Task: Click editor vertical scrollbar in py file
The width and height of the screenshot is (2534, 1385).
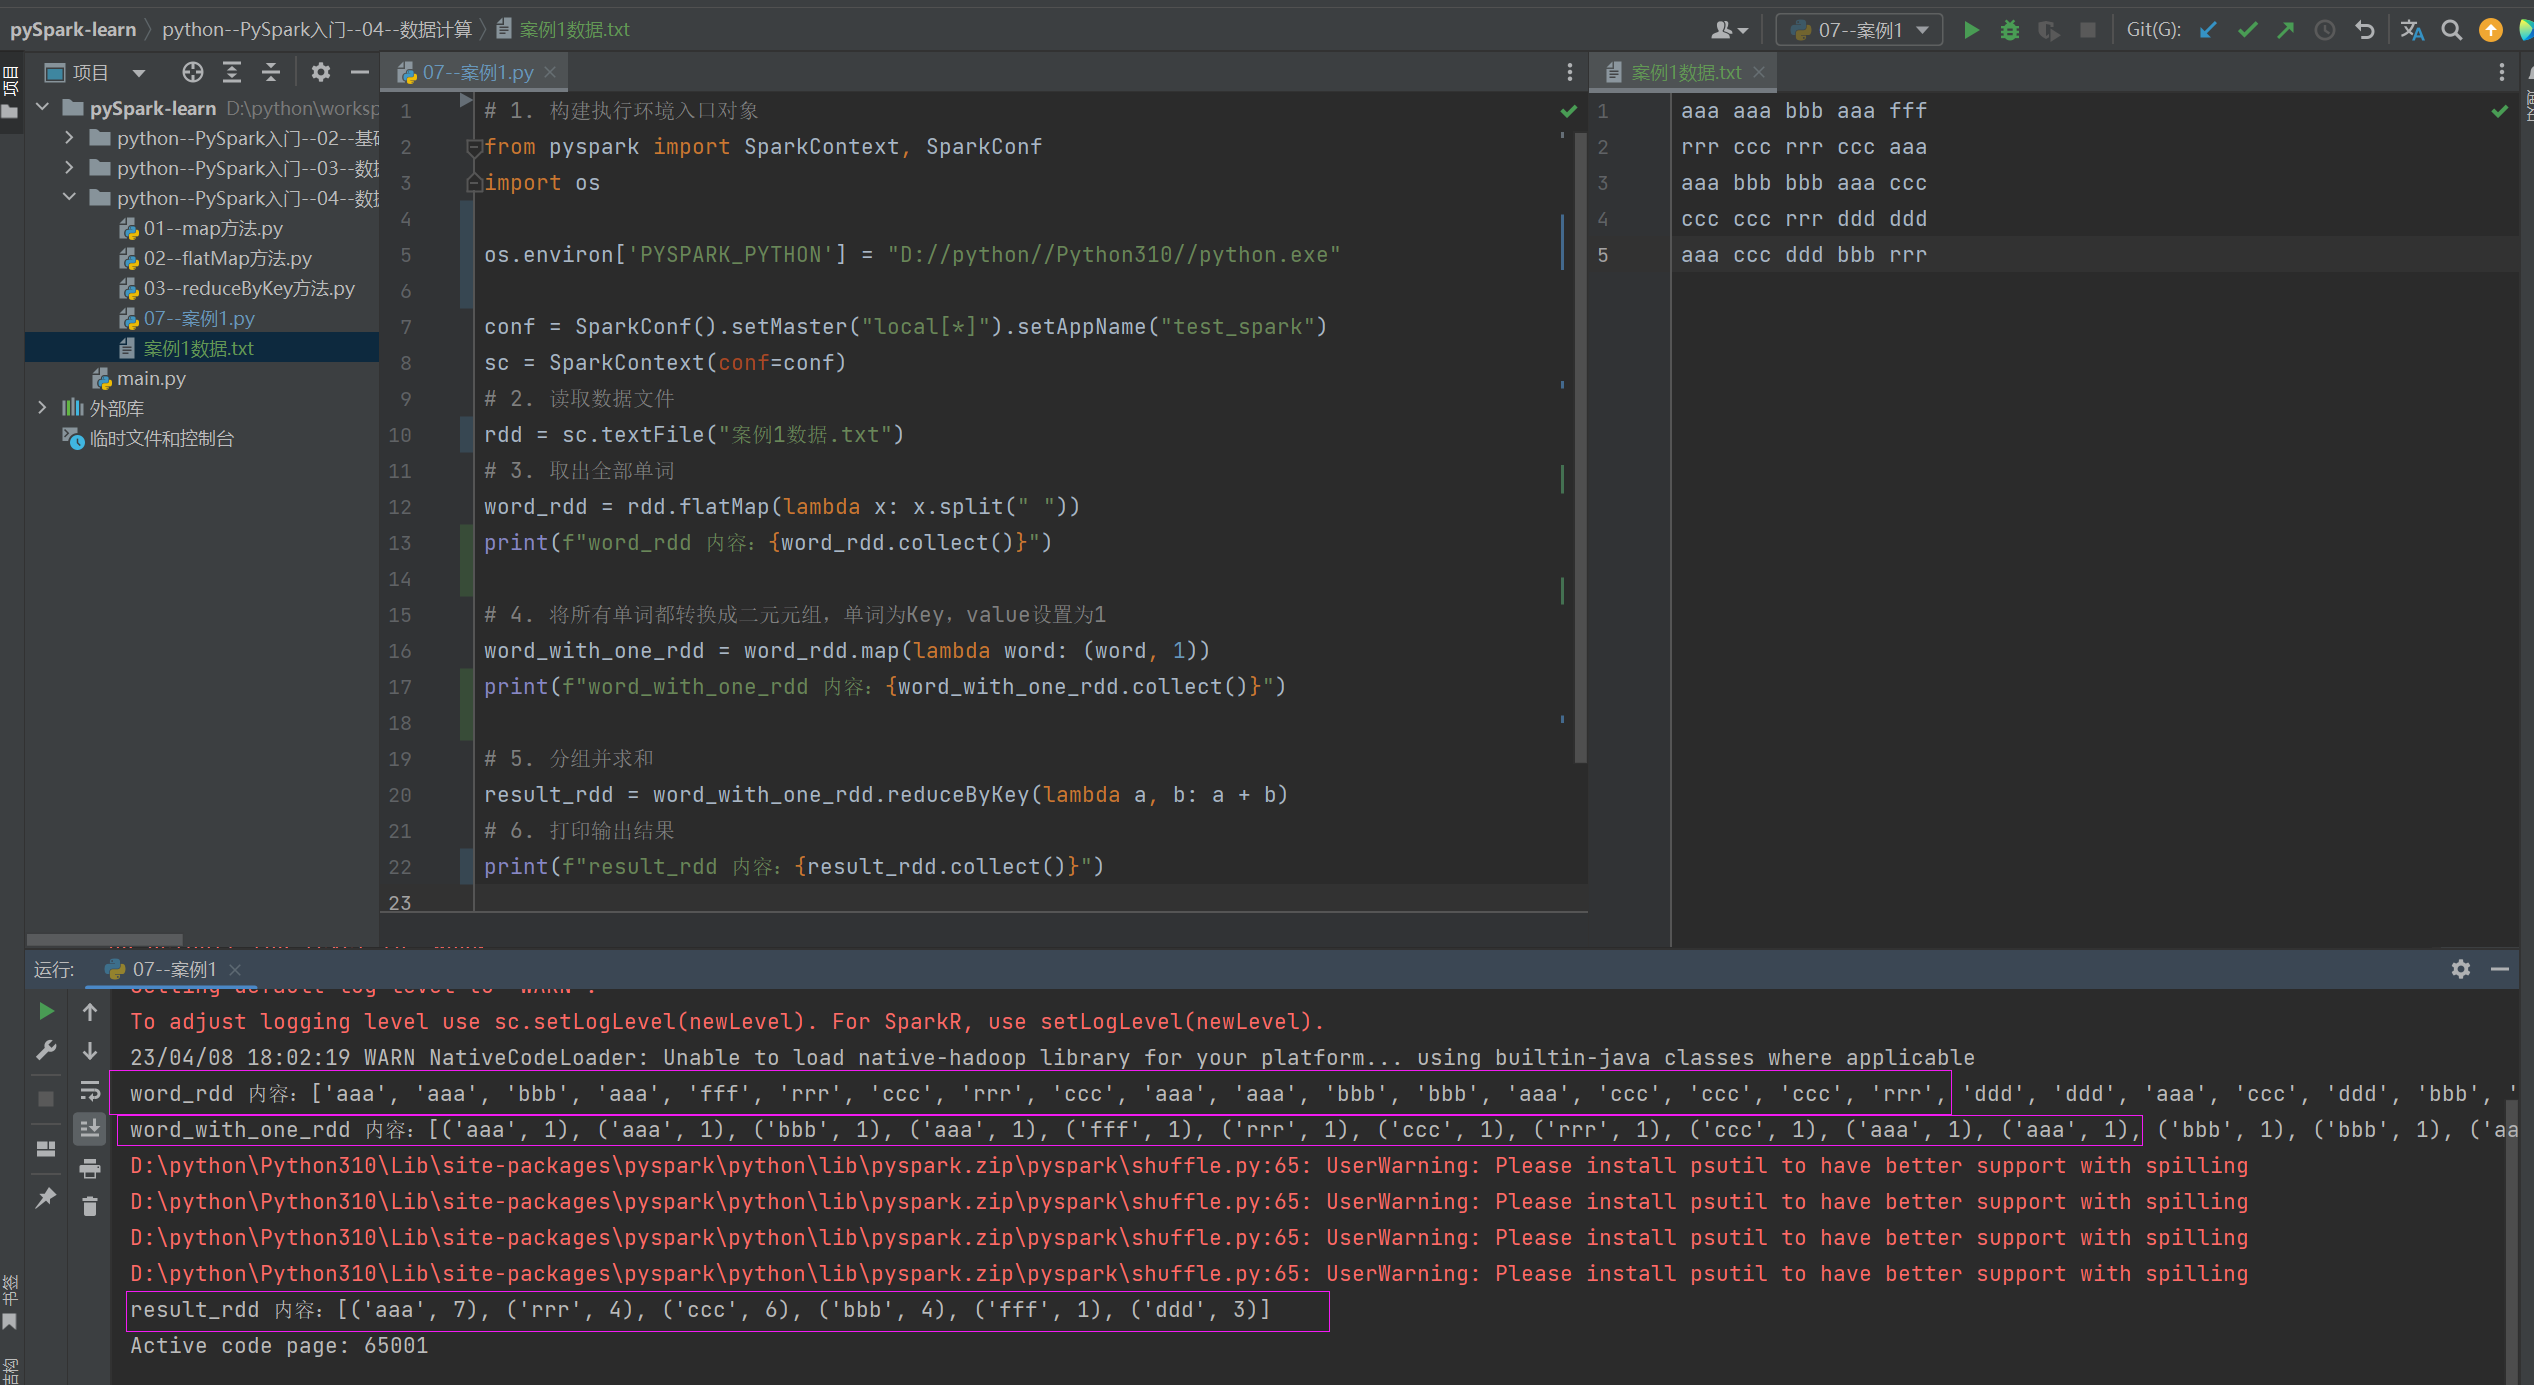Action: [1580, 446]
